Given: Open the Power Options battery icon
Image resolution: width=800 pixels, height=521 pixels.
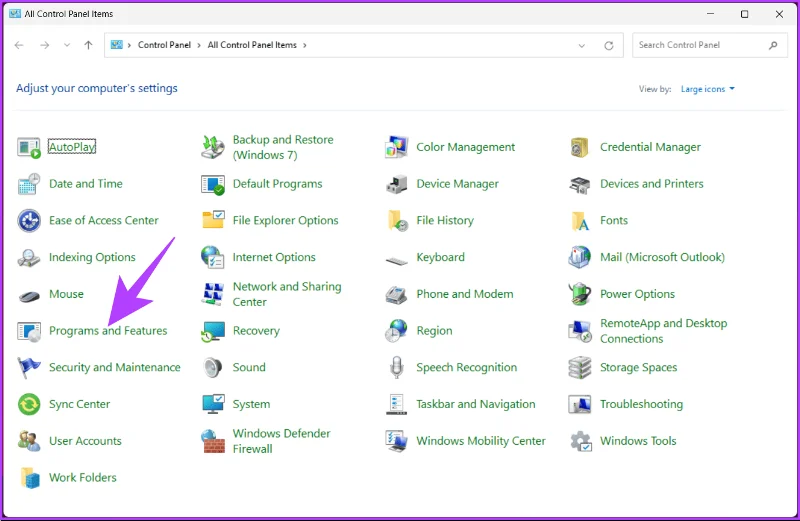Looking at the screenshot, I should [580, 294].
